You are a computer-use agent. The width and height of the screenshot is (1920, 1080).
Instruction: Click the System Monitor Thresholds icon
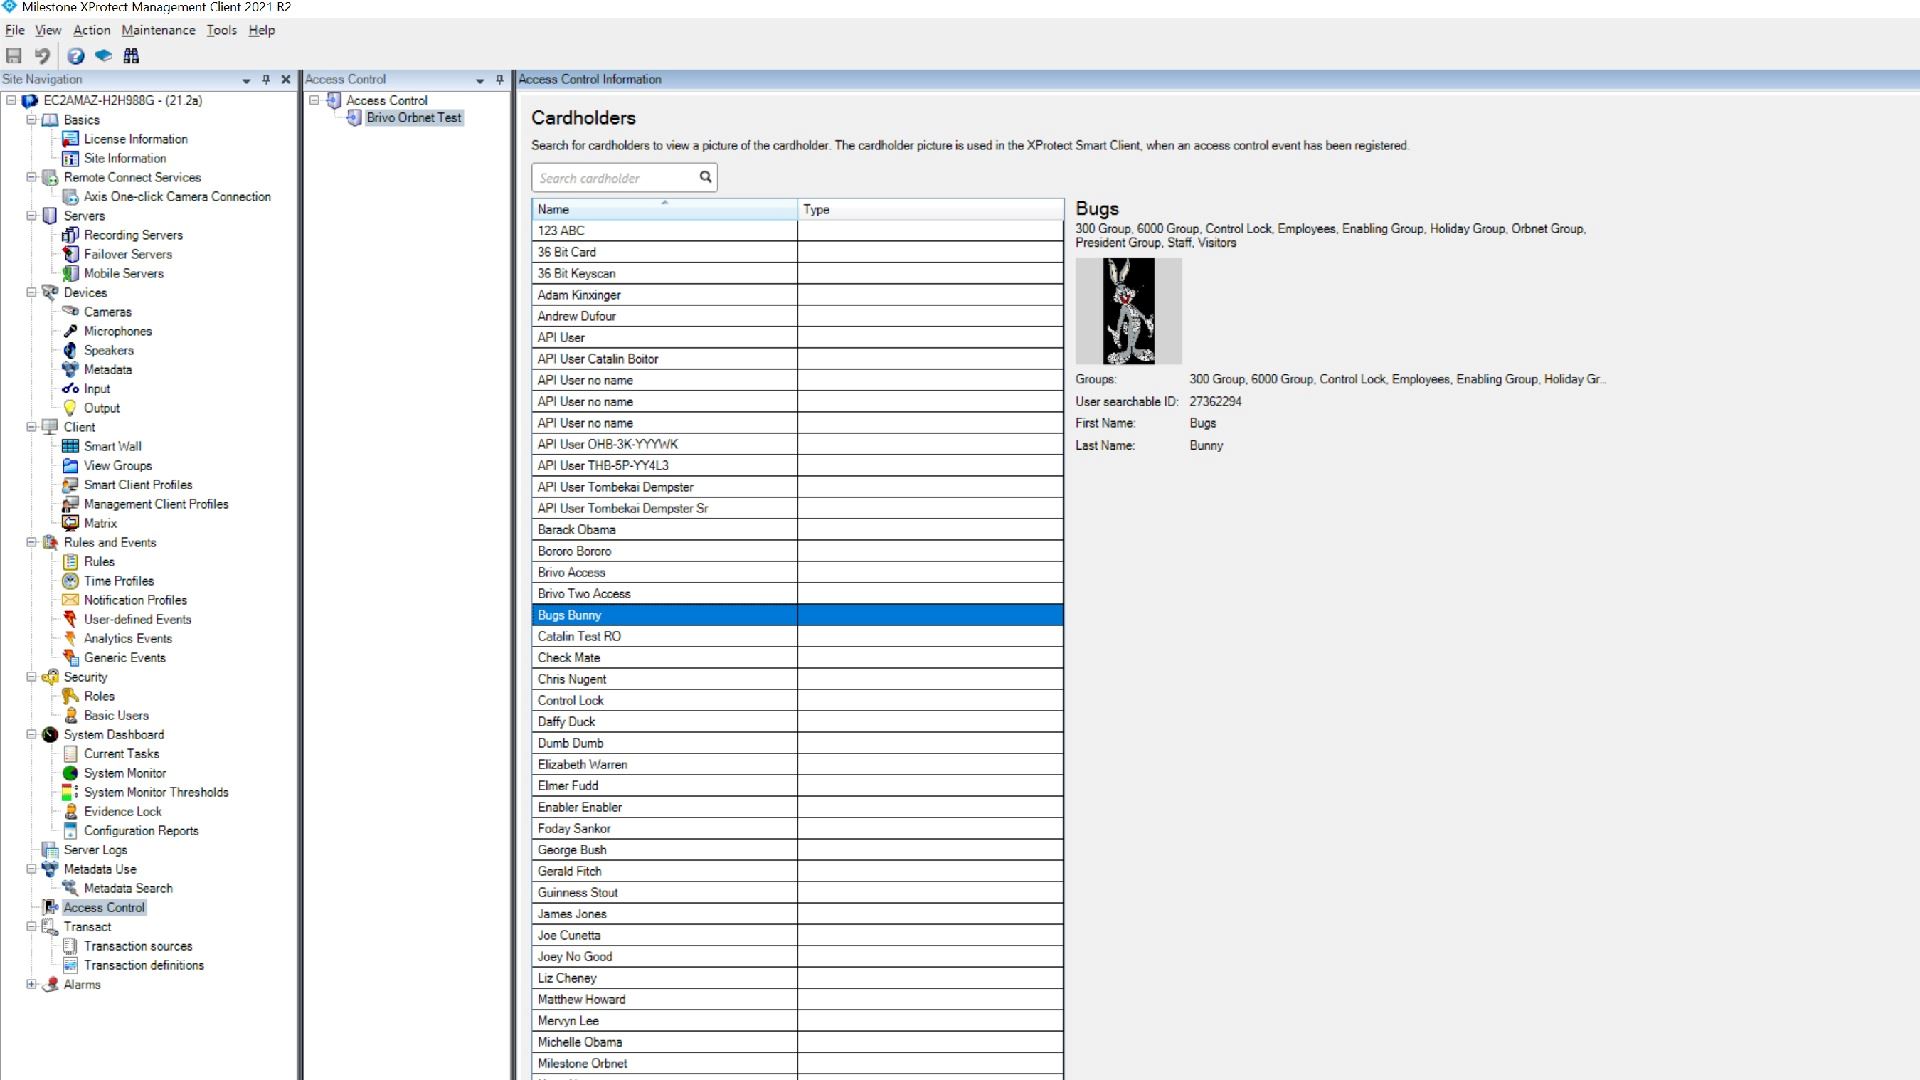(x=71, y=792)
